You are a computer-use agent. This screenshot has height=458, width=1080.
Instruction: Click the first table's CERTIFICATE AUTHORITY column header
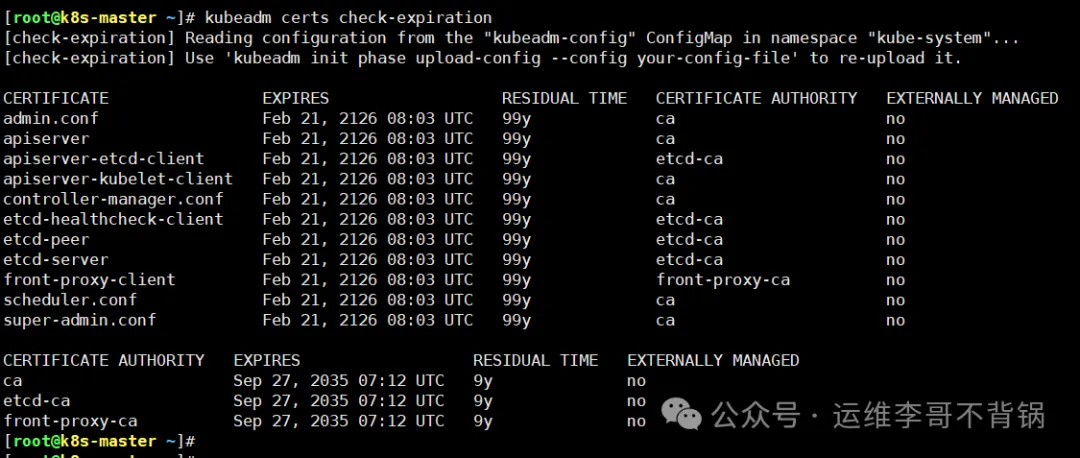[756, 98]
